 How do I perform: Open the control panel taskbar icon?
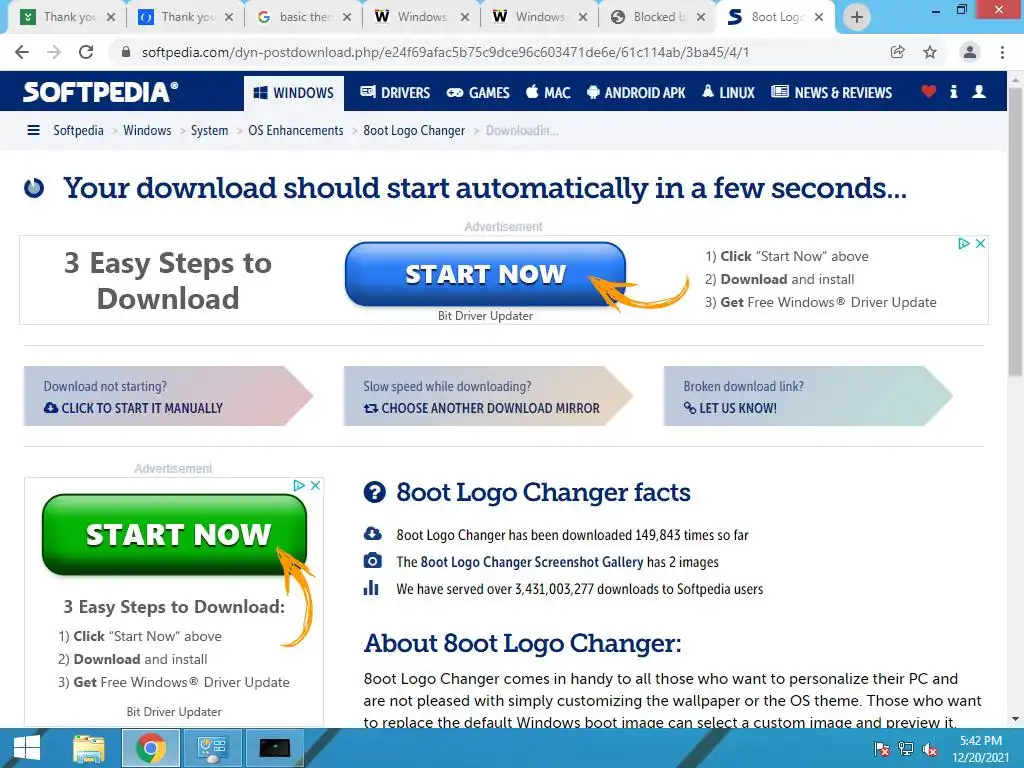pos(212,748)
